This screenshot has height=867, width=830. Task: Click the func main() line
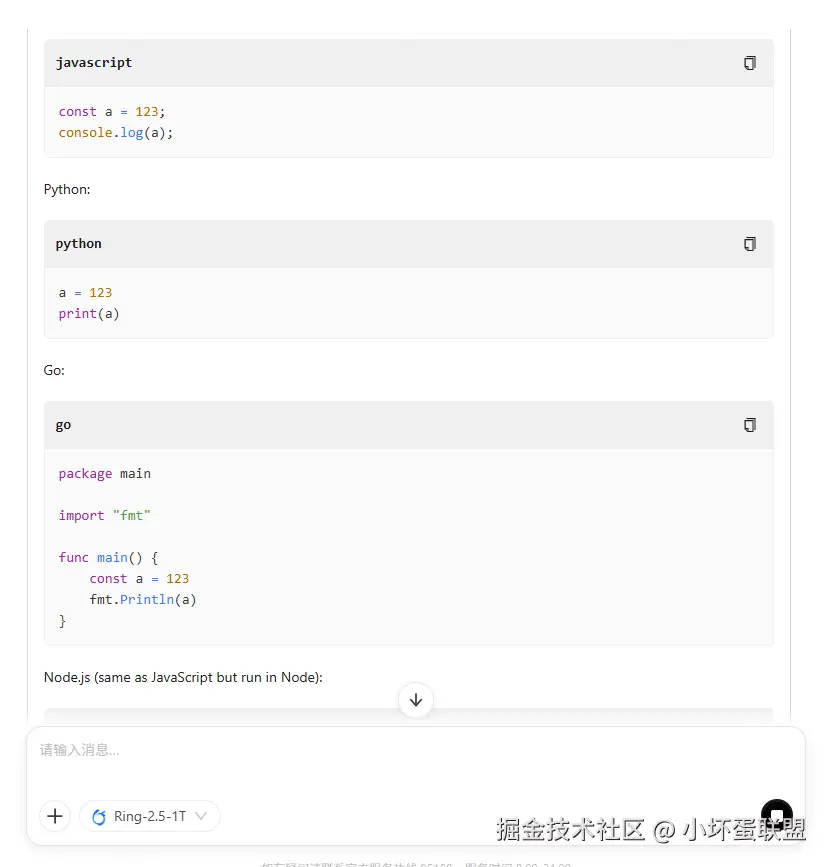[109, 558]
